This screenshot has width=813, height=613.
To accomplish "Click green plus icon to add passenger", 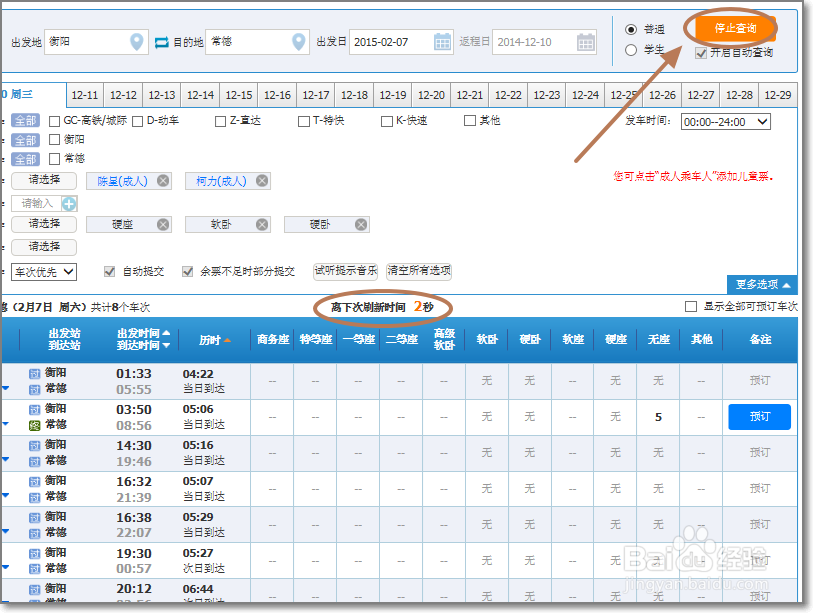I will point(70,203).
